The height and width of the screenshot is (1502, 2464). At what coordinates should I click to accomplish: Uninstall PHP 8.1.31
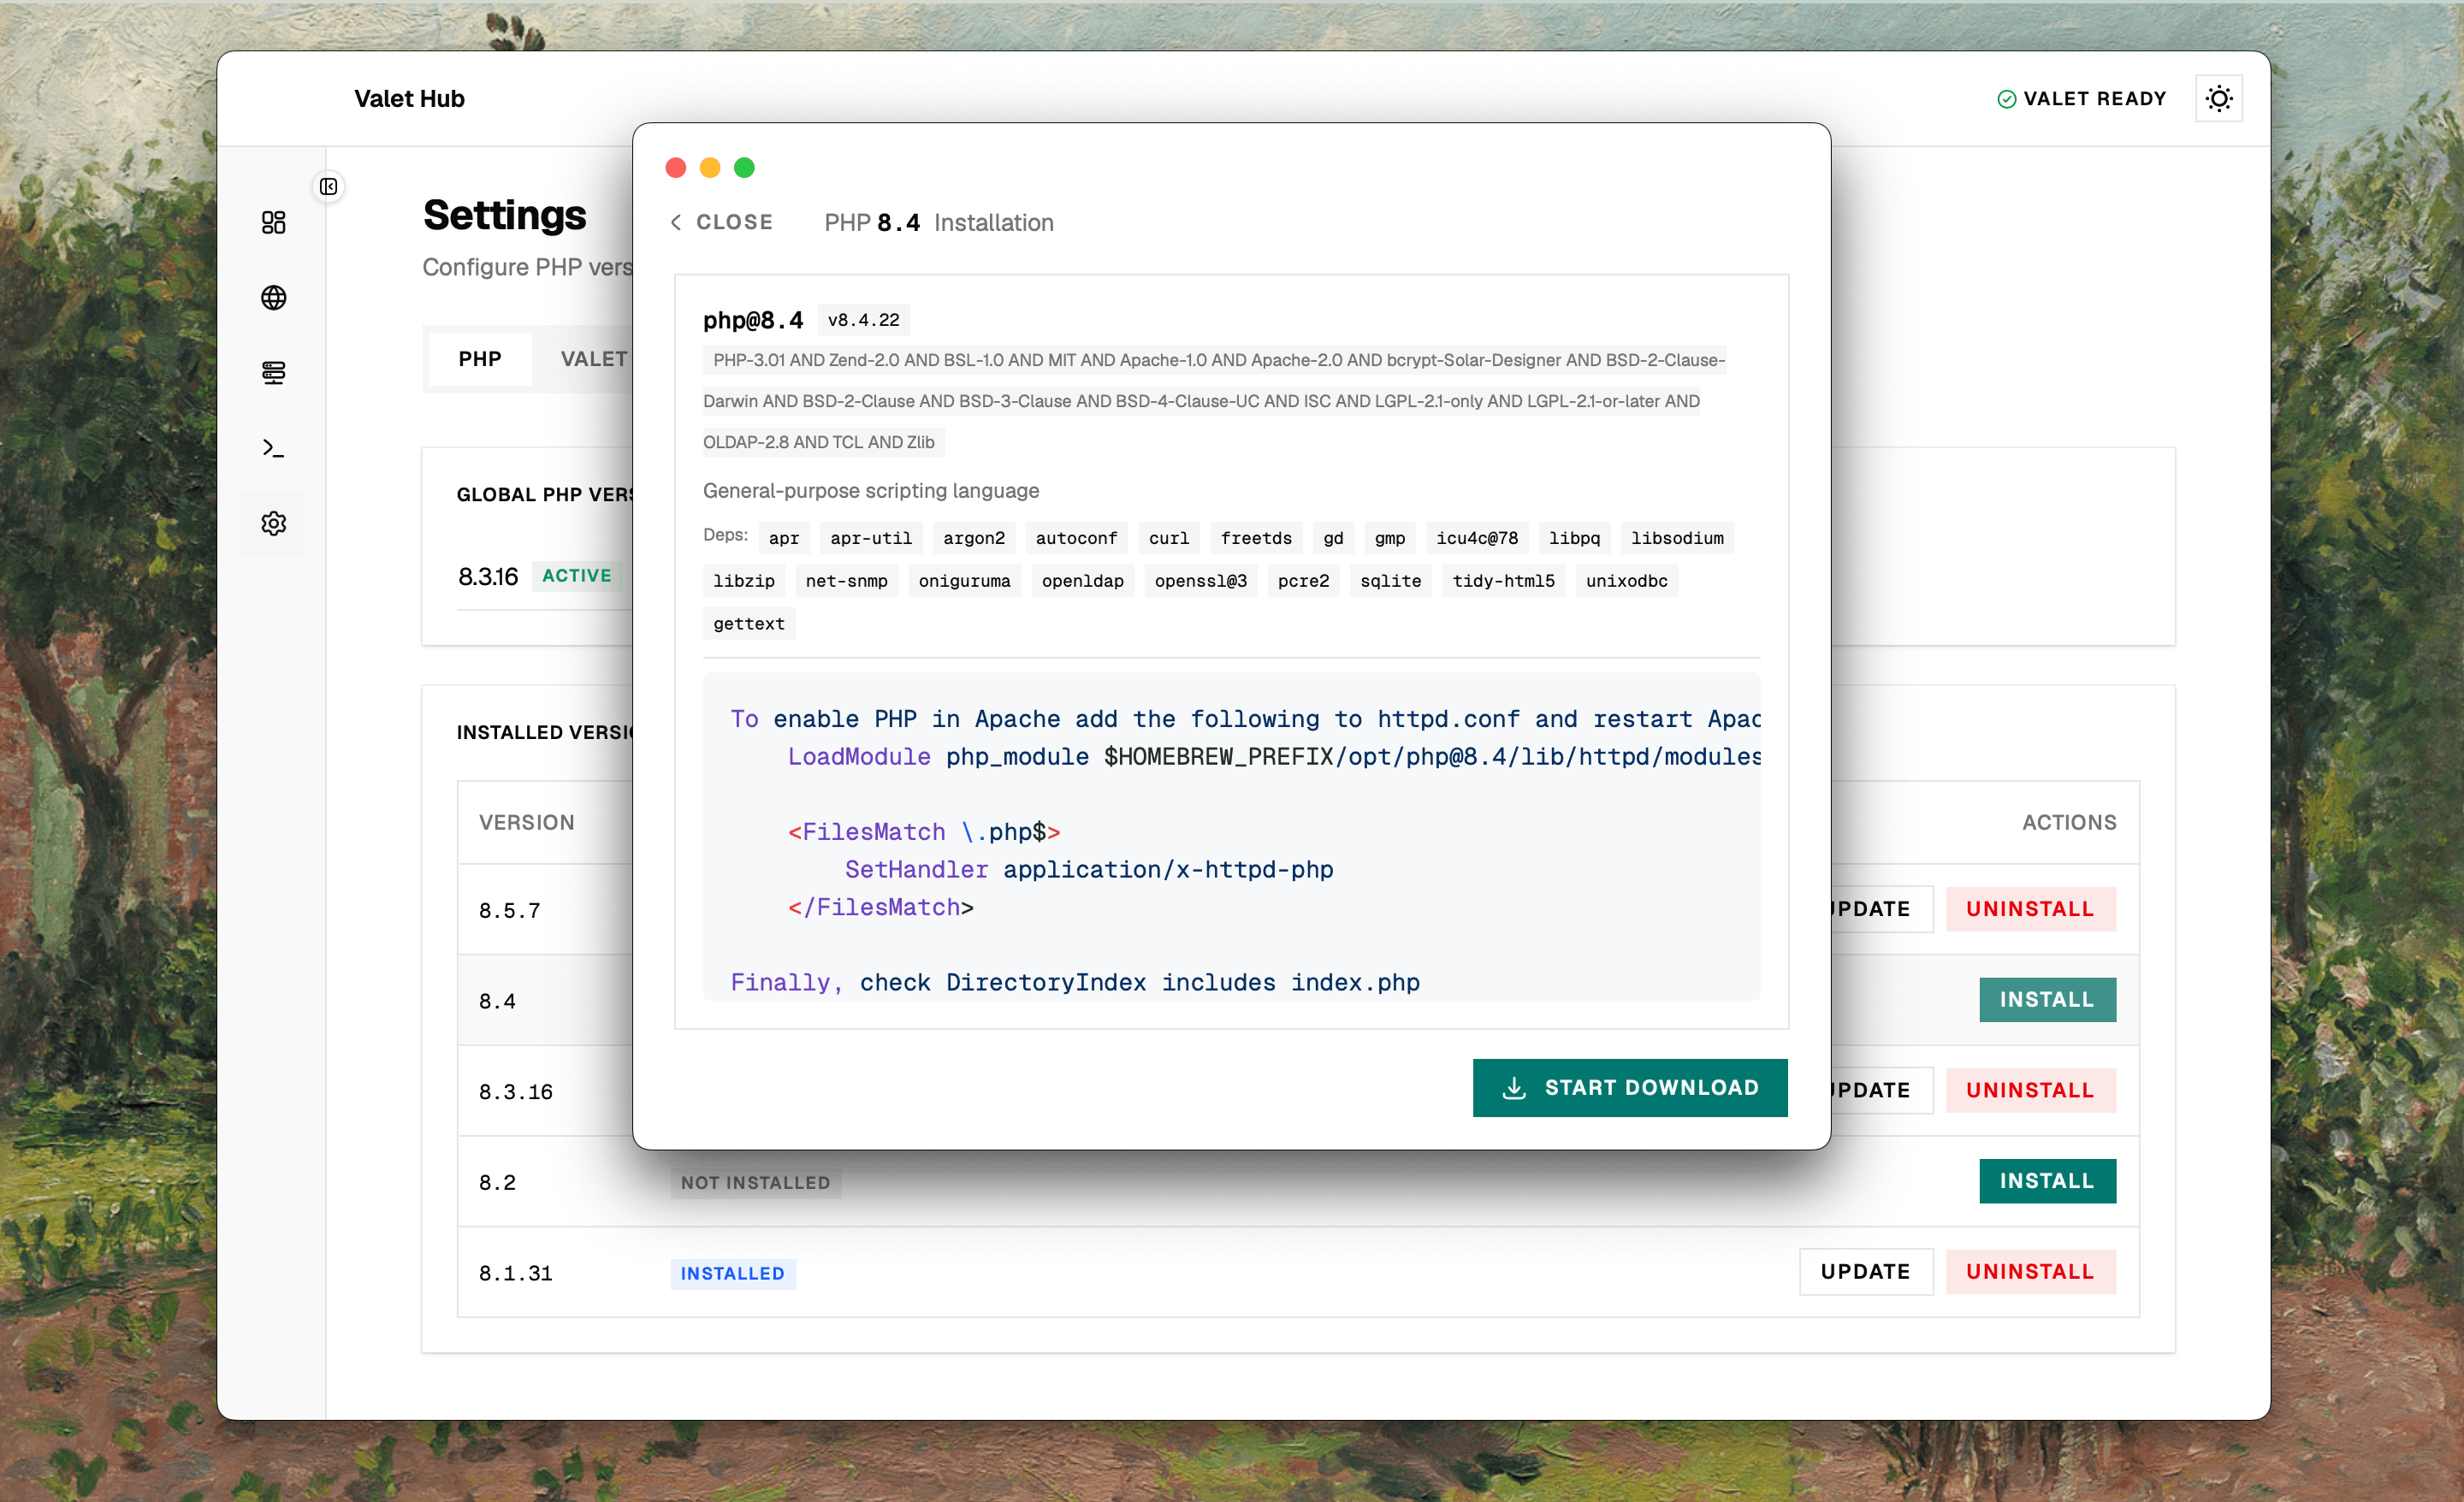coord(2029,1271)
